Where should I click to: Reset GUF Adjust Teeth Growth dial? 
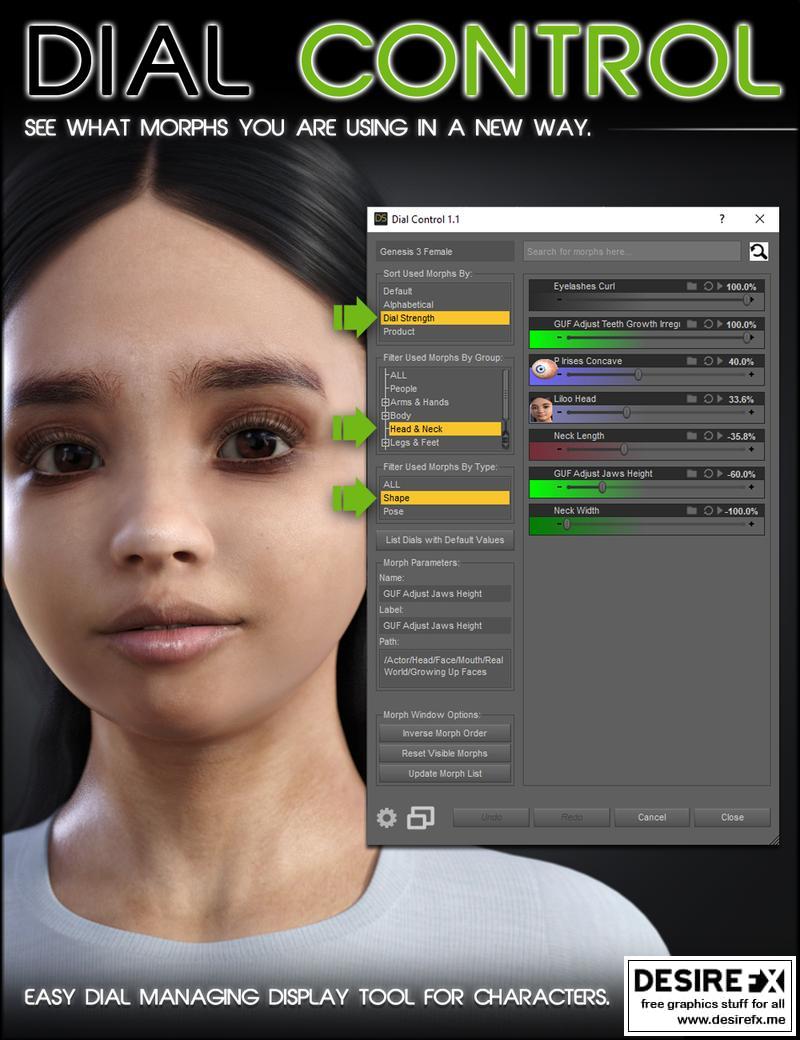[708, 324]
